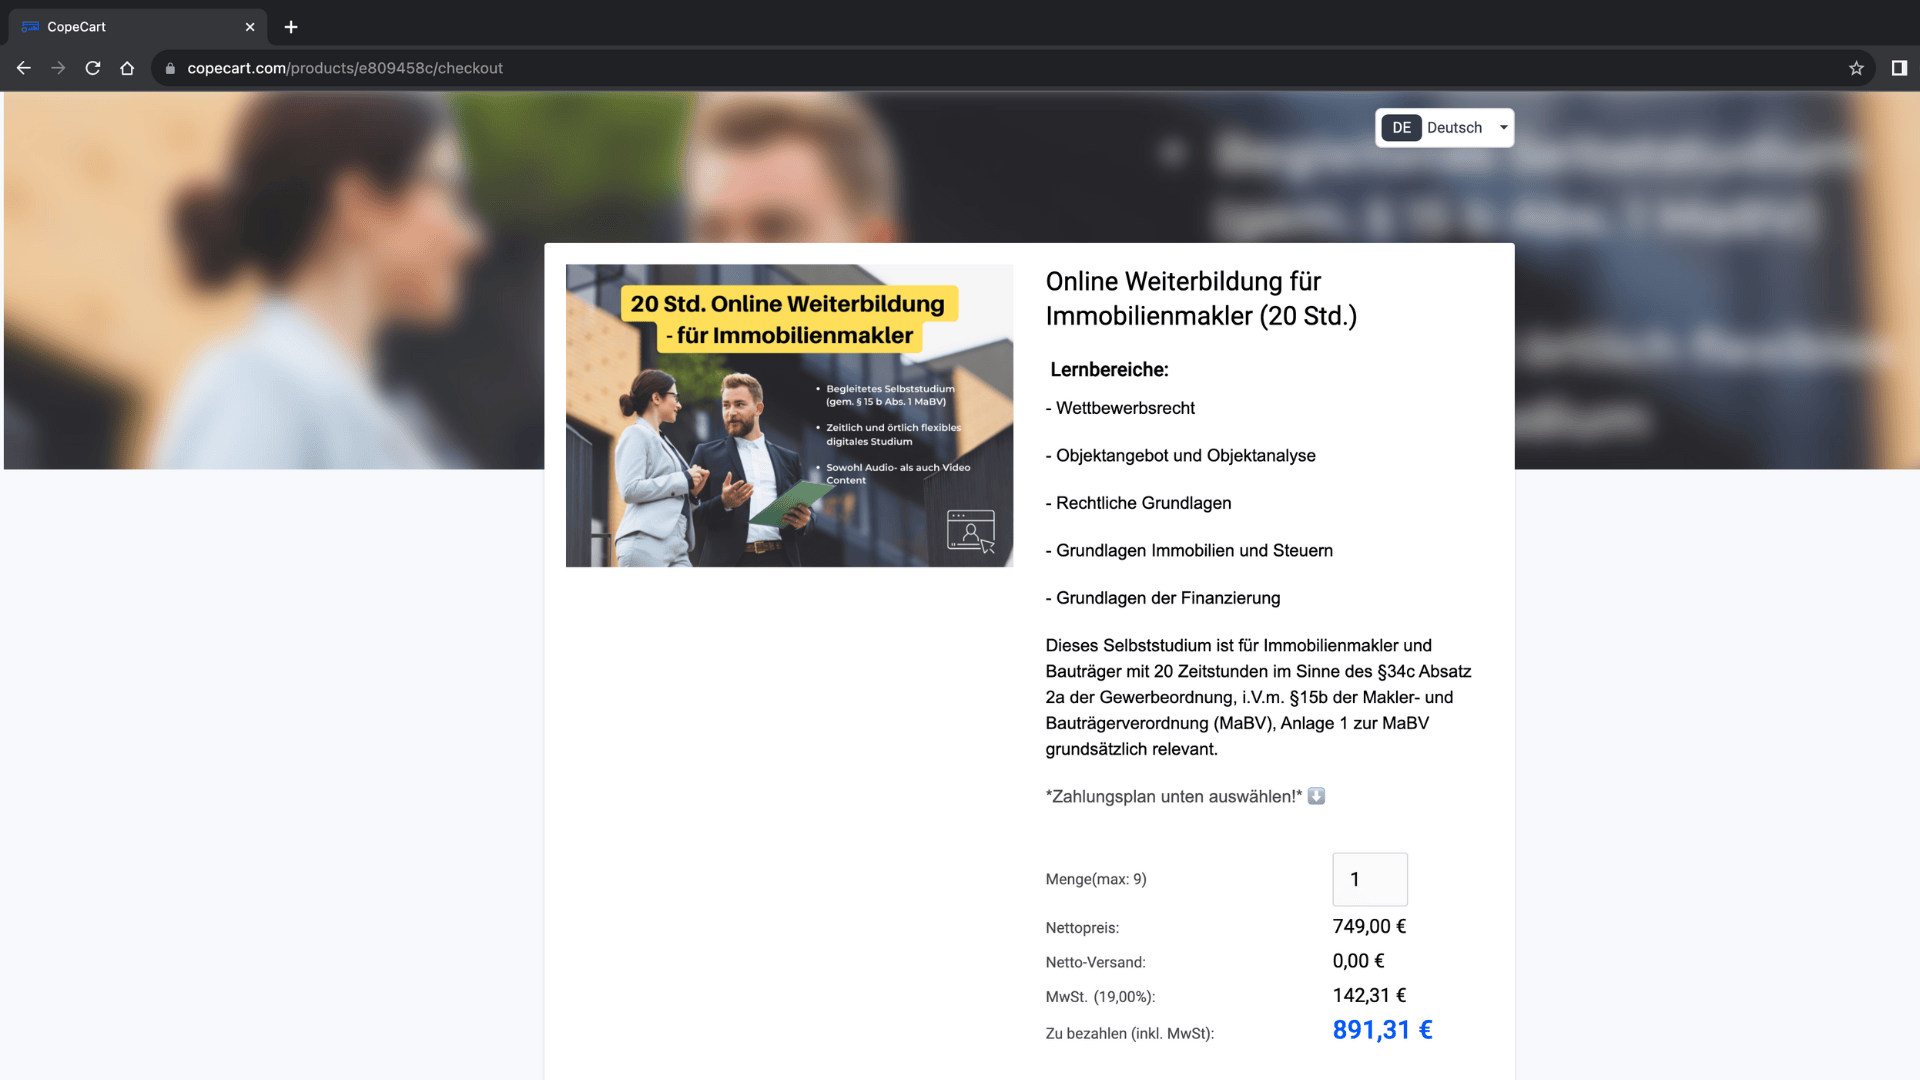1920x1080 pixels.
Task: Click the product image thumbnail
Action: coord(789,415)
